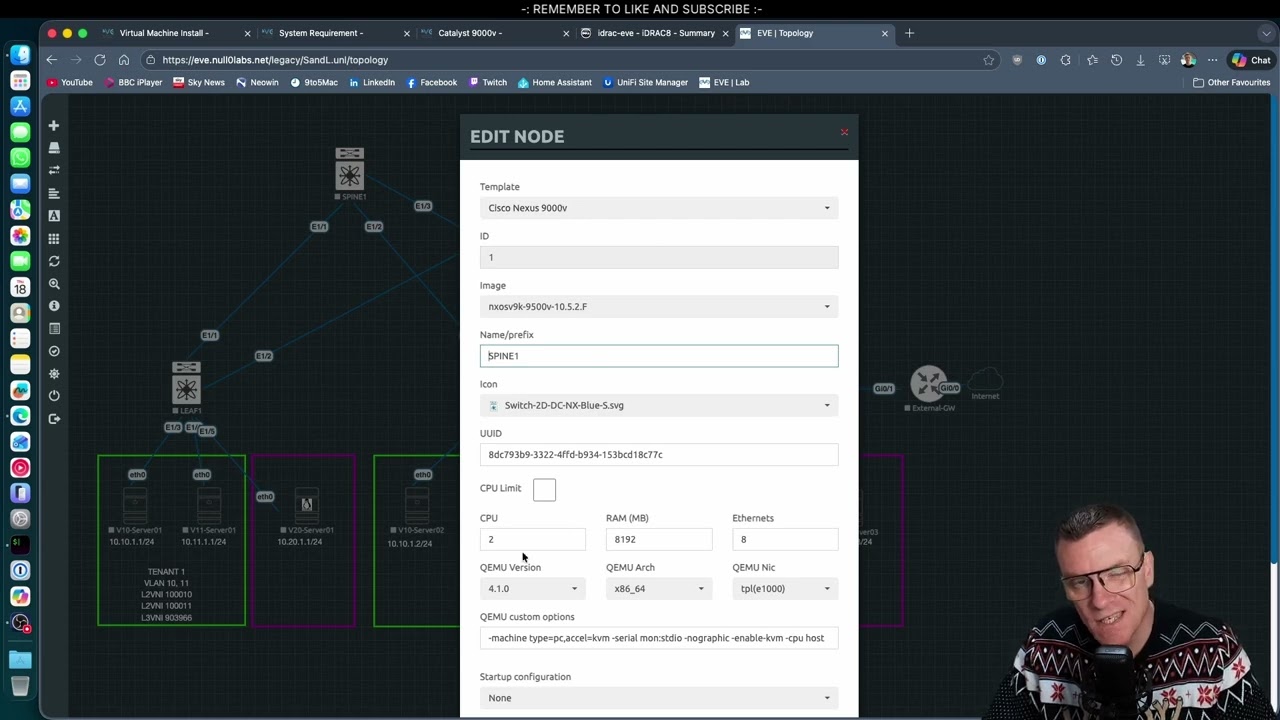
Task: Open App Store in the Dock
Action: [x=20, y=106]
